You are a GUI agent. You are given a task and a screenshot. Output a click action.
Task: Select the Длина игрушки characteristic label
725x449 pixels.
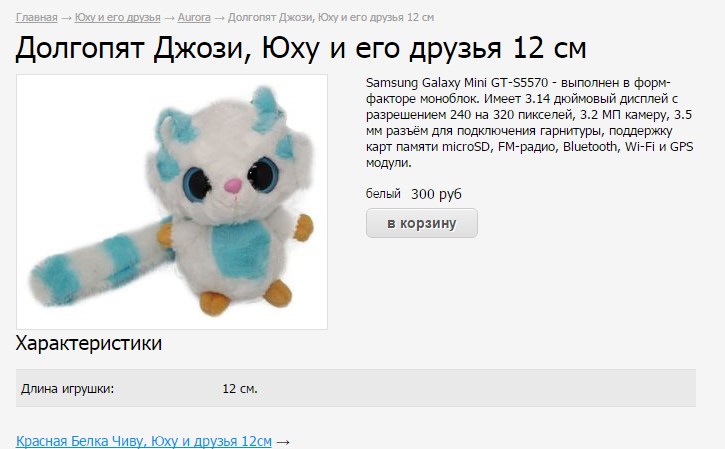coord(68,388)
